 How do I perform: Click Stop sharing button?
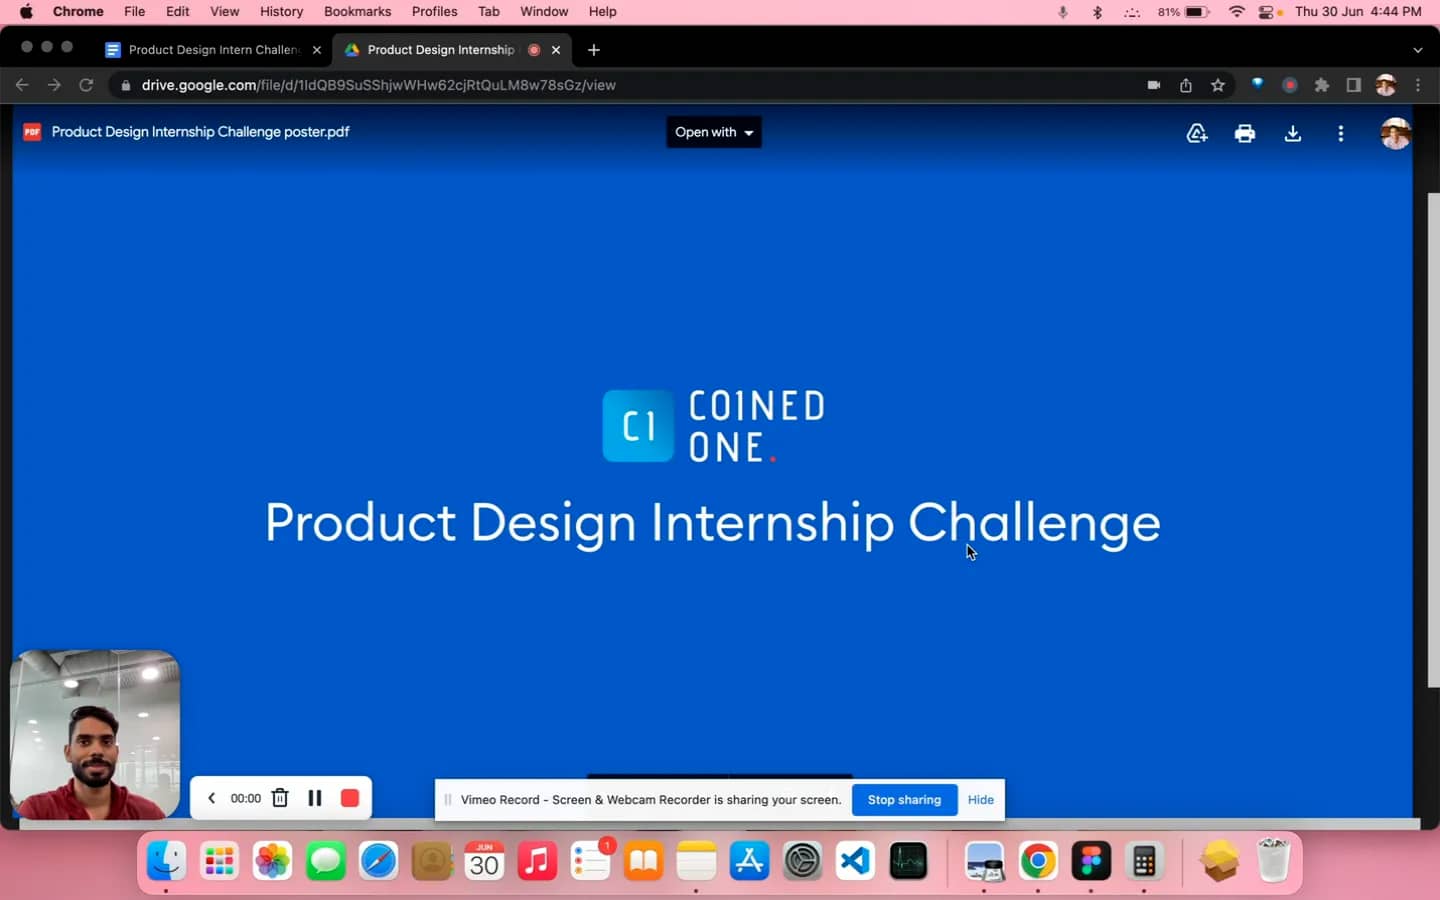(x=904, y=800)
